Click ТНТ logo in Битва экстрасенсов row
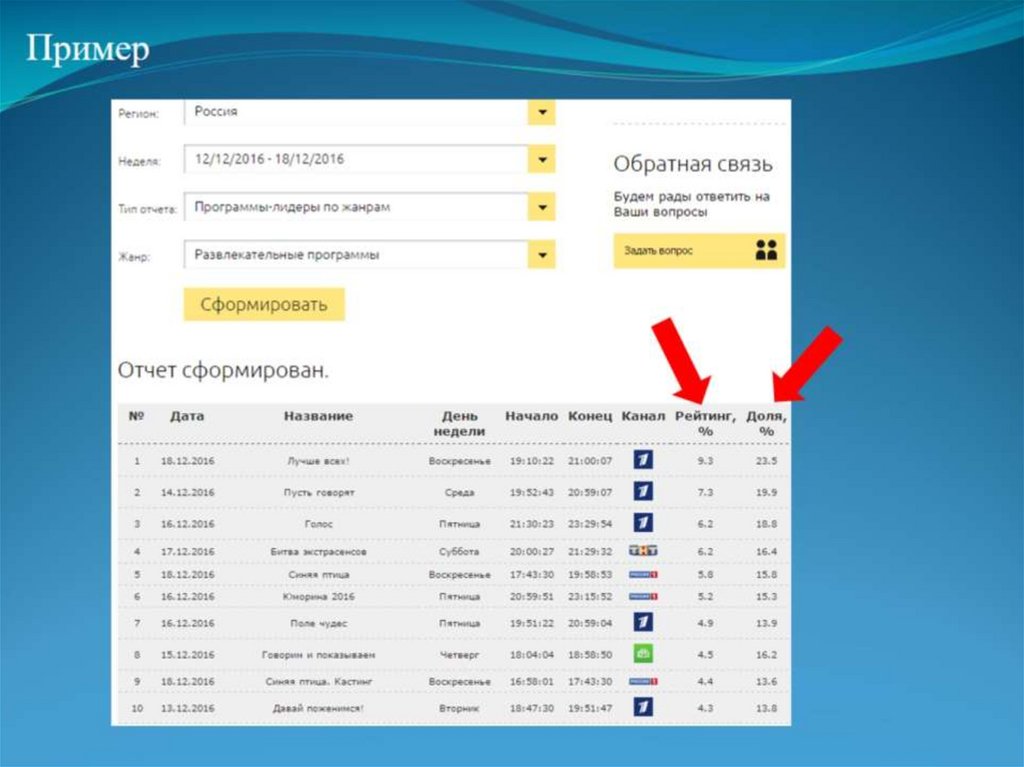This screenshot has height=767, width=1024. 643,551
